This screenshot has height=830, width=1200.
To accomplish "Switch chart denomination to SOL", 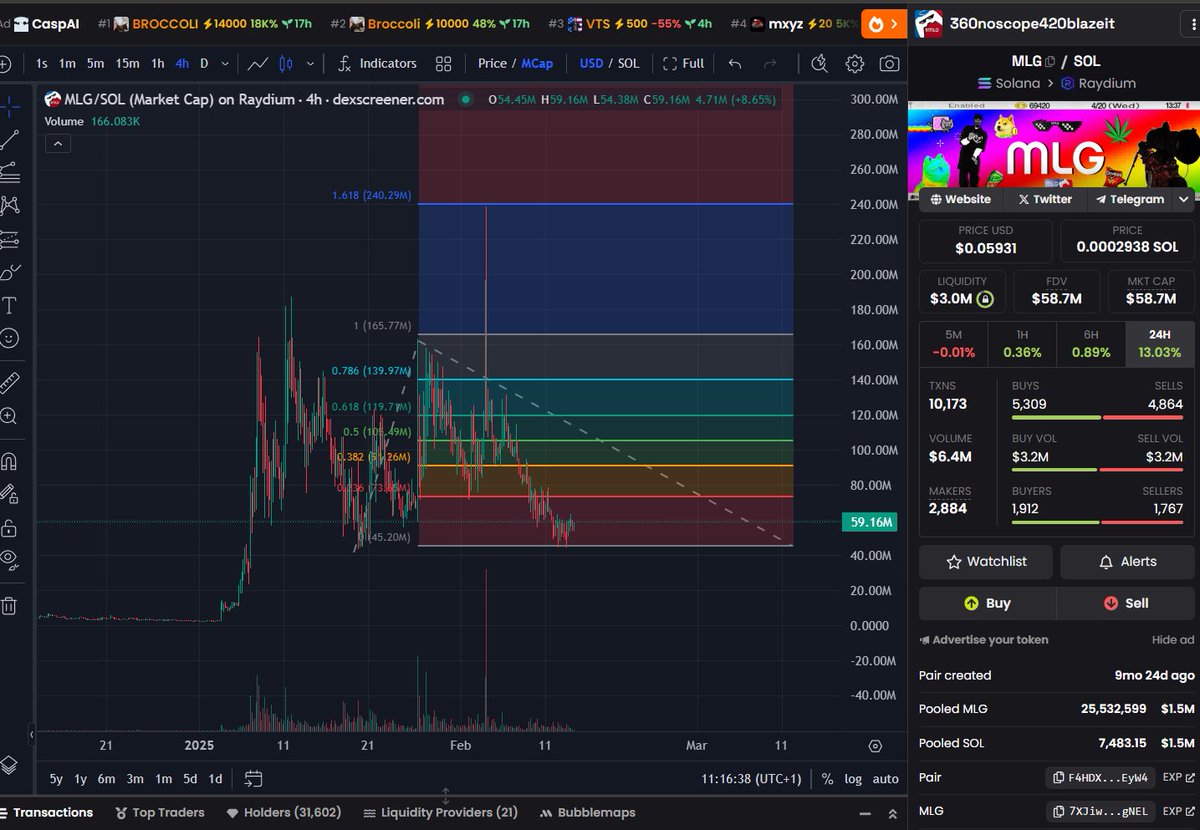I will pos(628,63).
